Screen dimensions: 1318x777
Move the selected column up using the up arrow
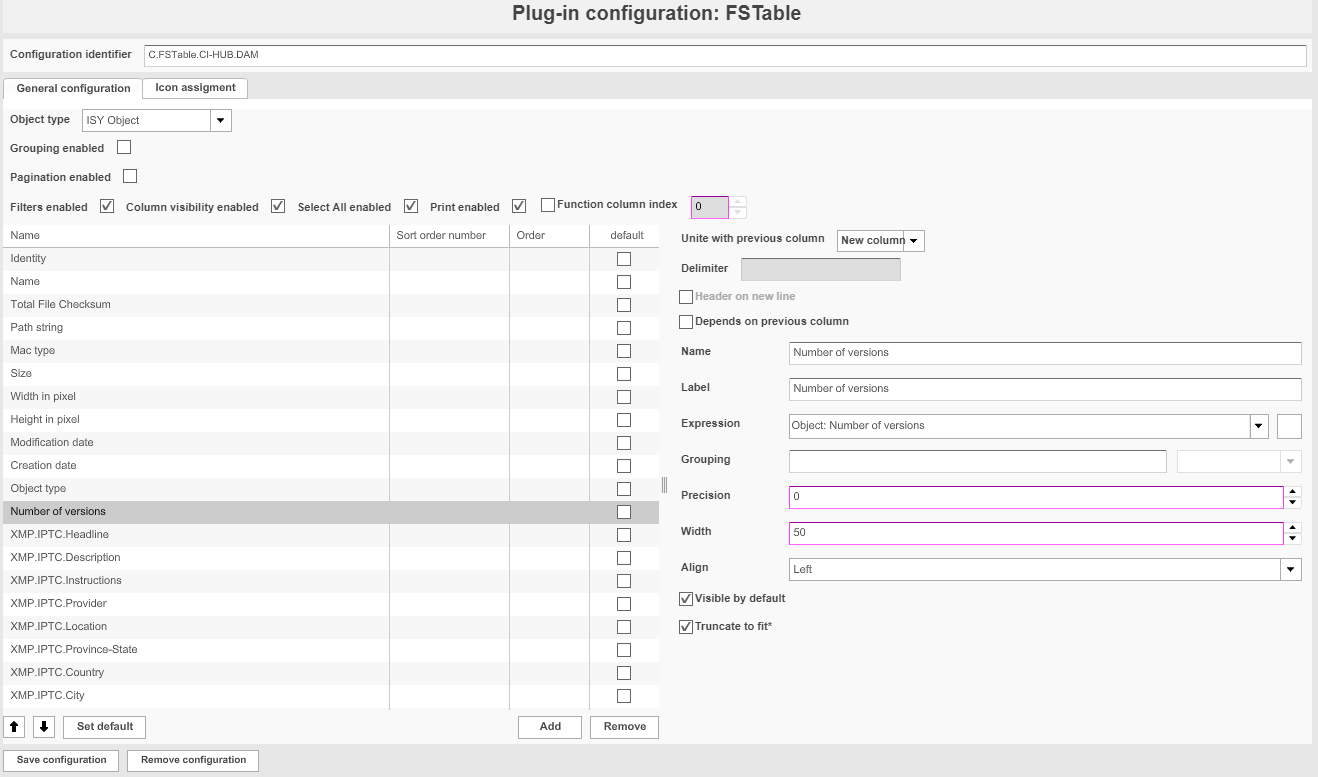tap(13, 726)
